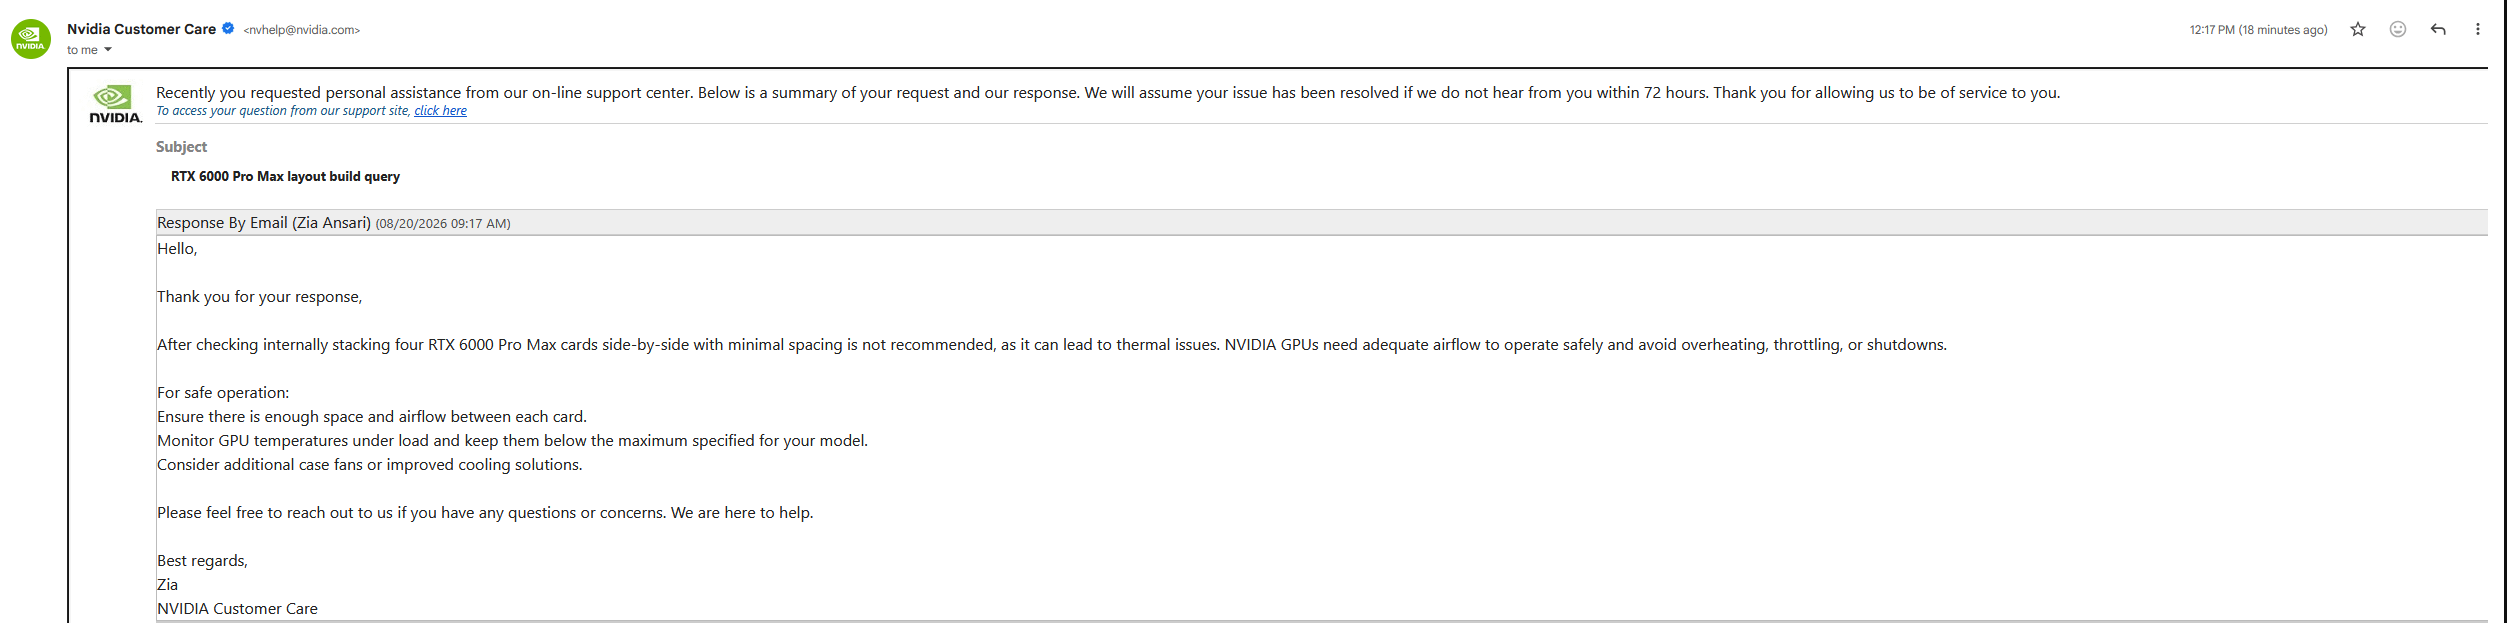Reply using the arrow icon

(x=2437, y=29)
